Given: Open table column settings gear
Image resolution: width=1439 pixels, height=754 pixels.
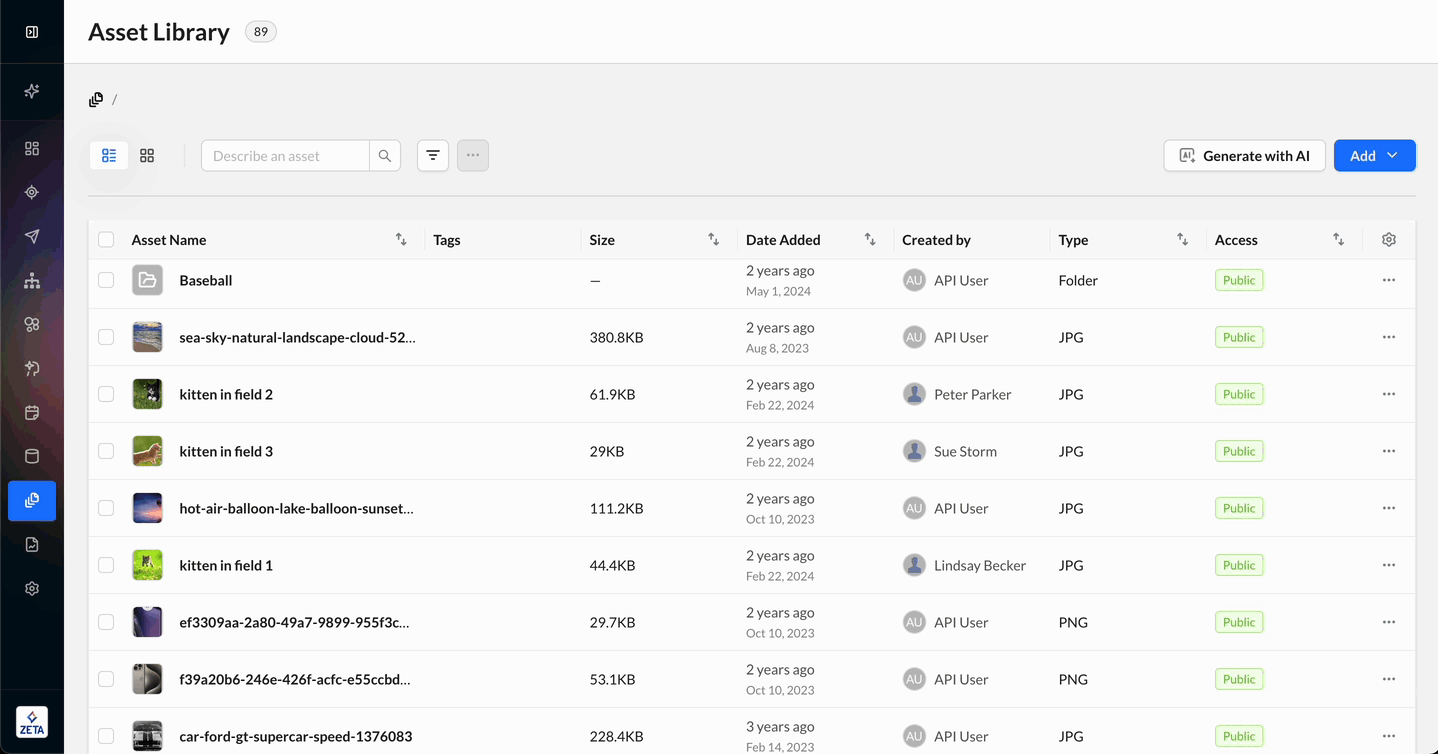Looking at the screenshot, I should pyautogui.click(x=1389, y=240).
